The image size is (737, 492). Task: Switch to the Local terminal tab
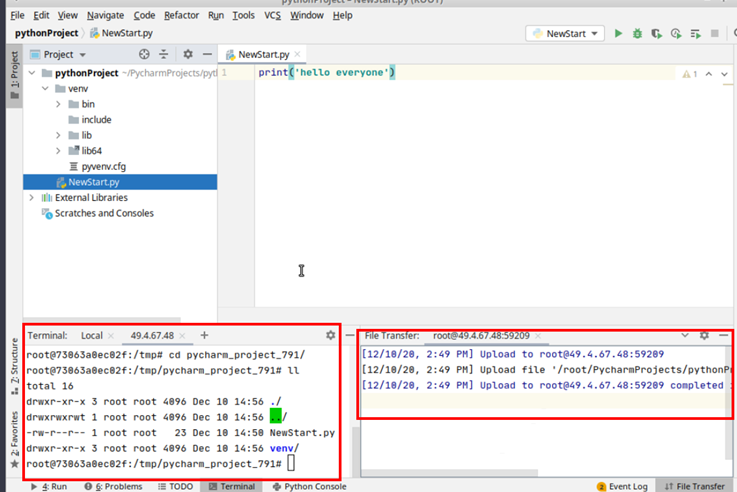(x=92, y=336)
